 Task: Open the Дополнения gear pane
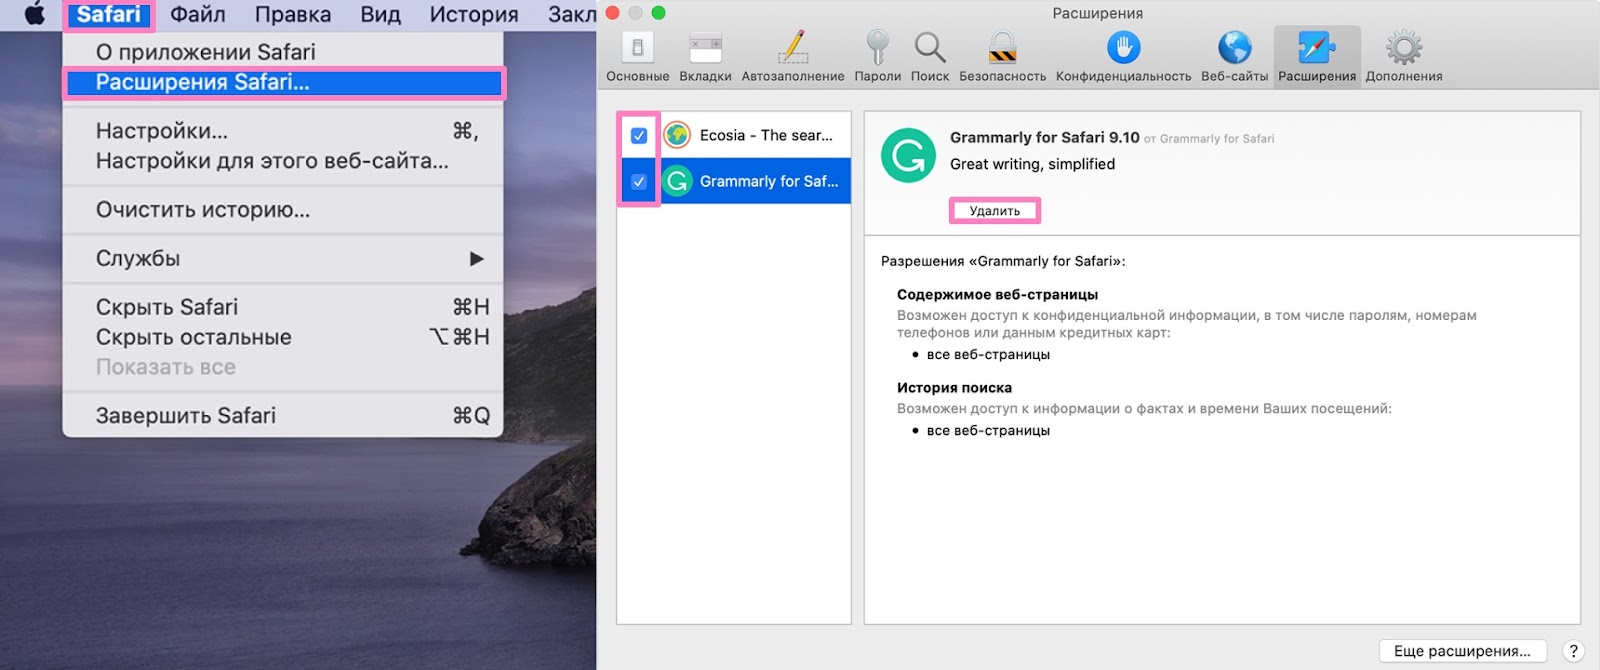[x=1404, y=56]
